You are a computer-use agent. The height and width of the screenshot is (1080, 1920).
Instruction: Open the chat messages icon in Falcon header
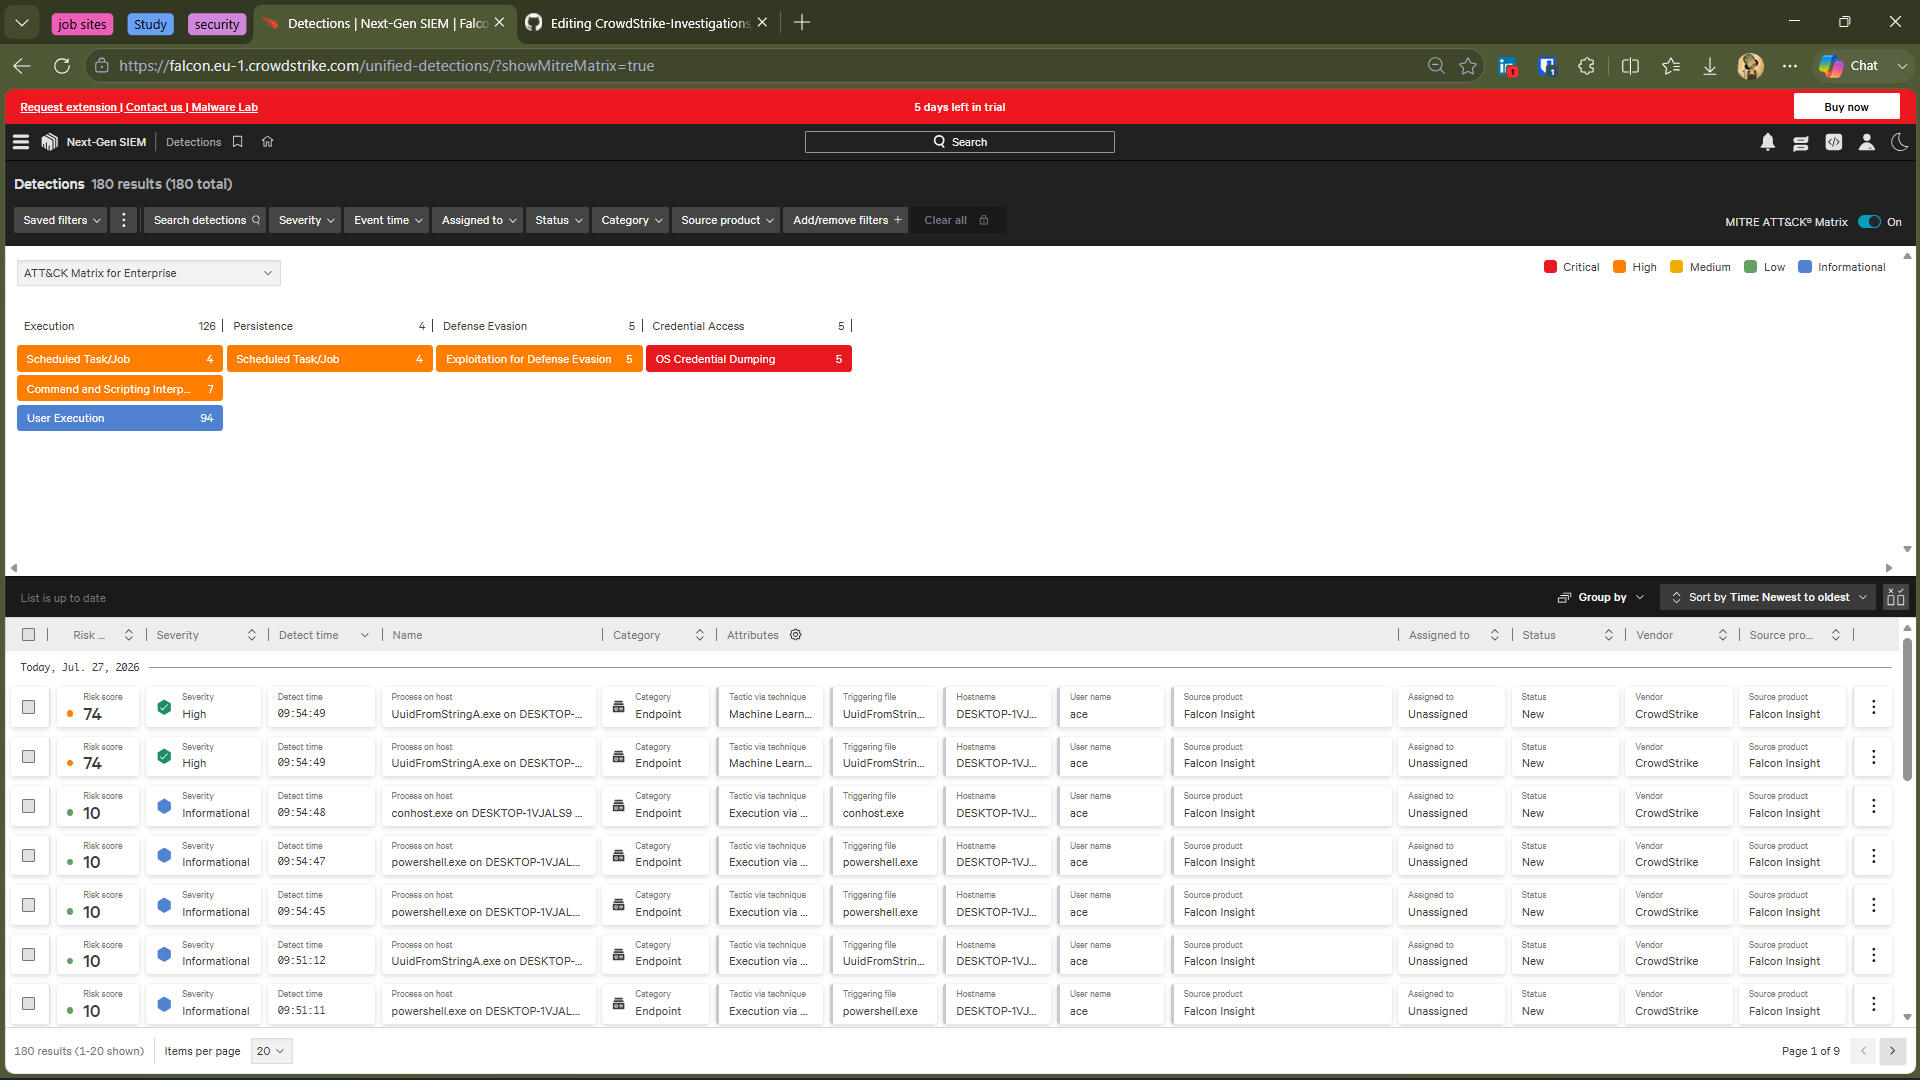1801,142
